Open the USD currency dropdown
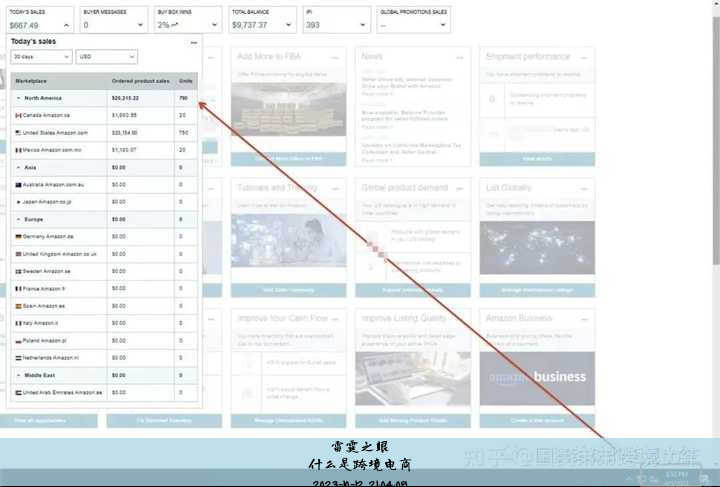 click(105, 58)
